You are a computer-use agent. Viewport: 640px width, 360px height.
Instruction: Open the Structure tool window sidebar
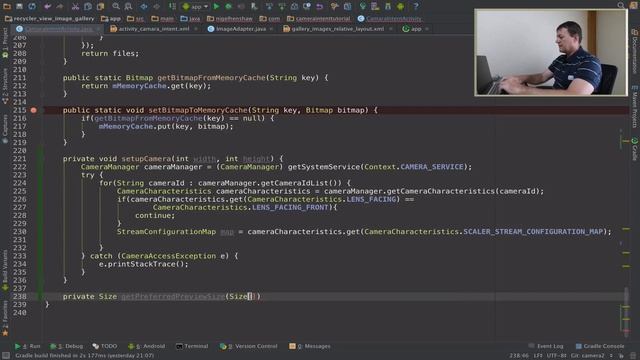[x=5, y=86]
